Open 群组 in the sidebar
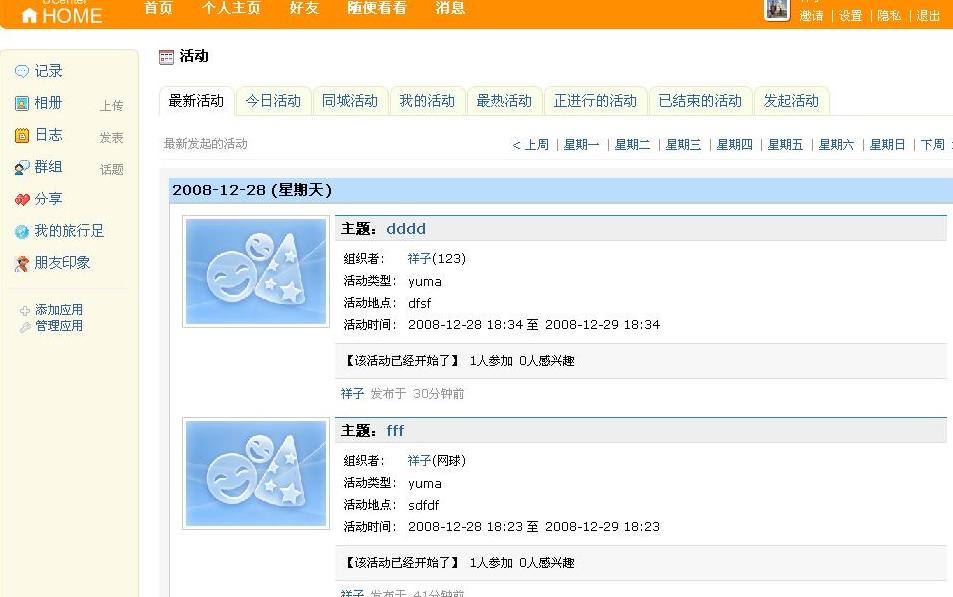953x597 pixels. [48, 167]
